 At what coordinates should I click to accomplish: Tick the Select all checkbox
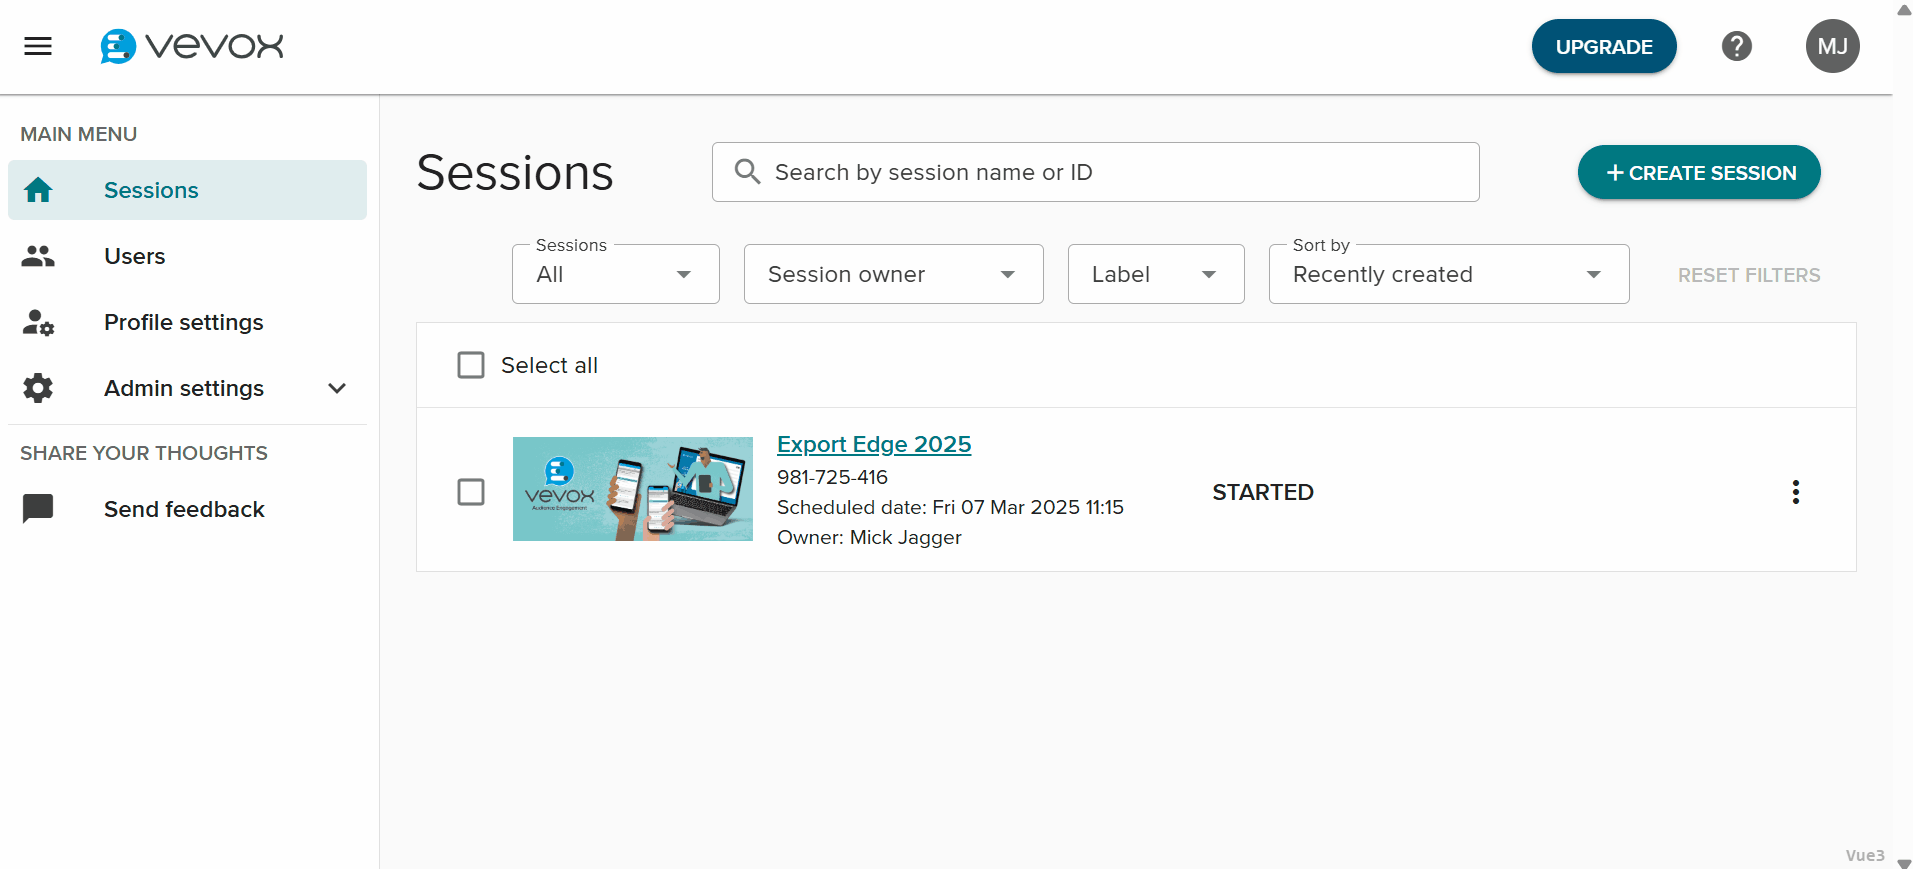pyautogui.click(x=471, y=365)
